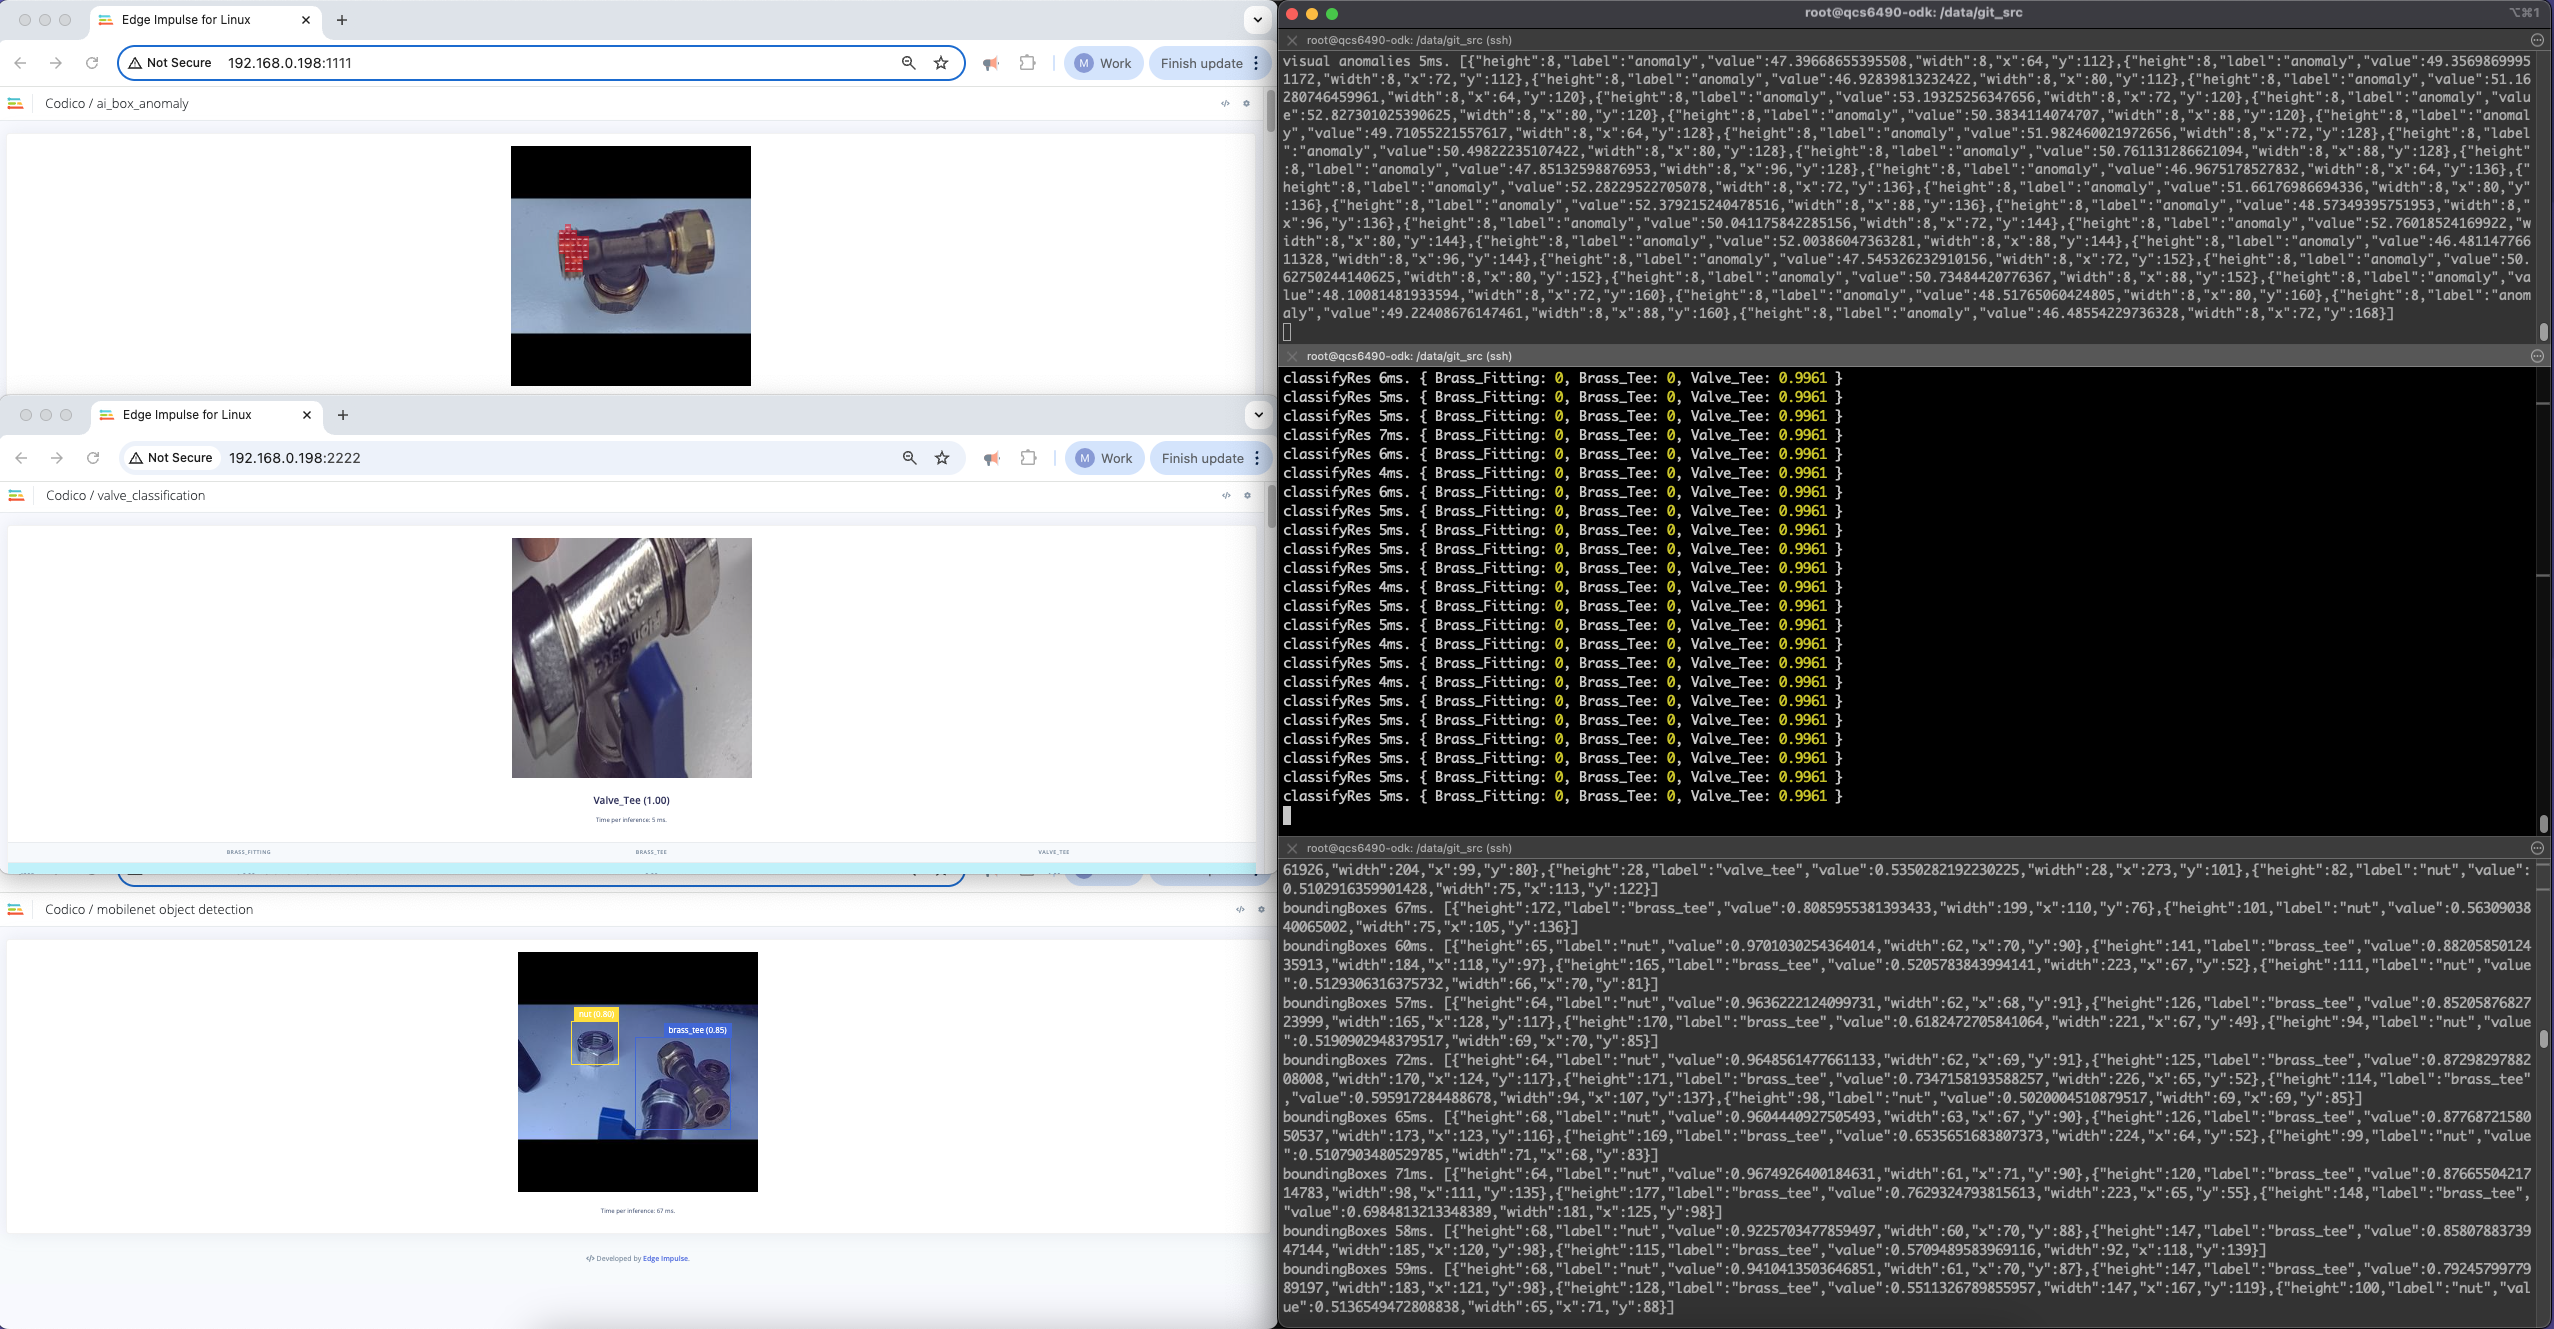This screenshot has height=1329, width=2554.
Task: Open a new tab in the second browser window
Action: [x=343, y=415]
